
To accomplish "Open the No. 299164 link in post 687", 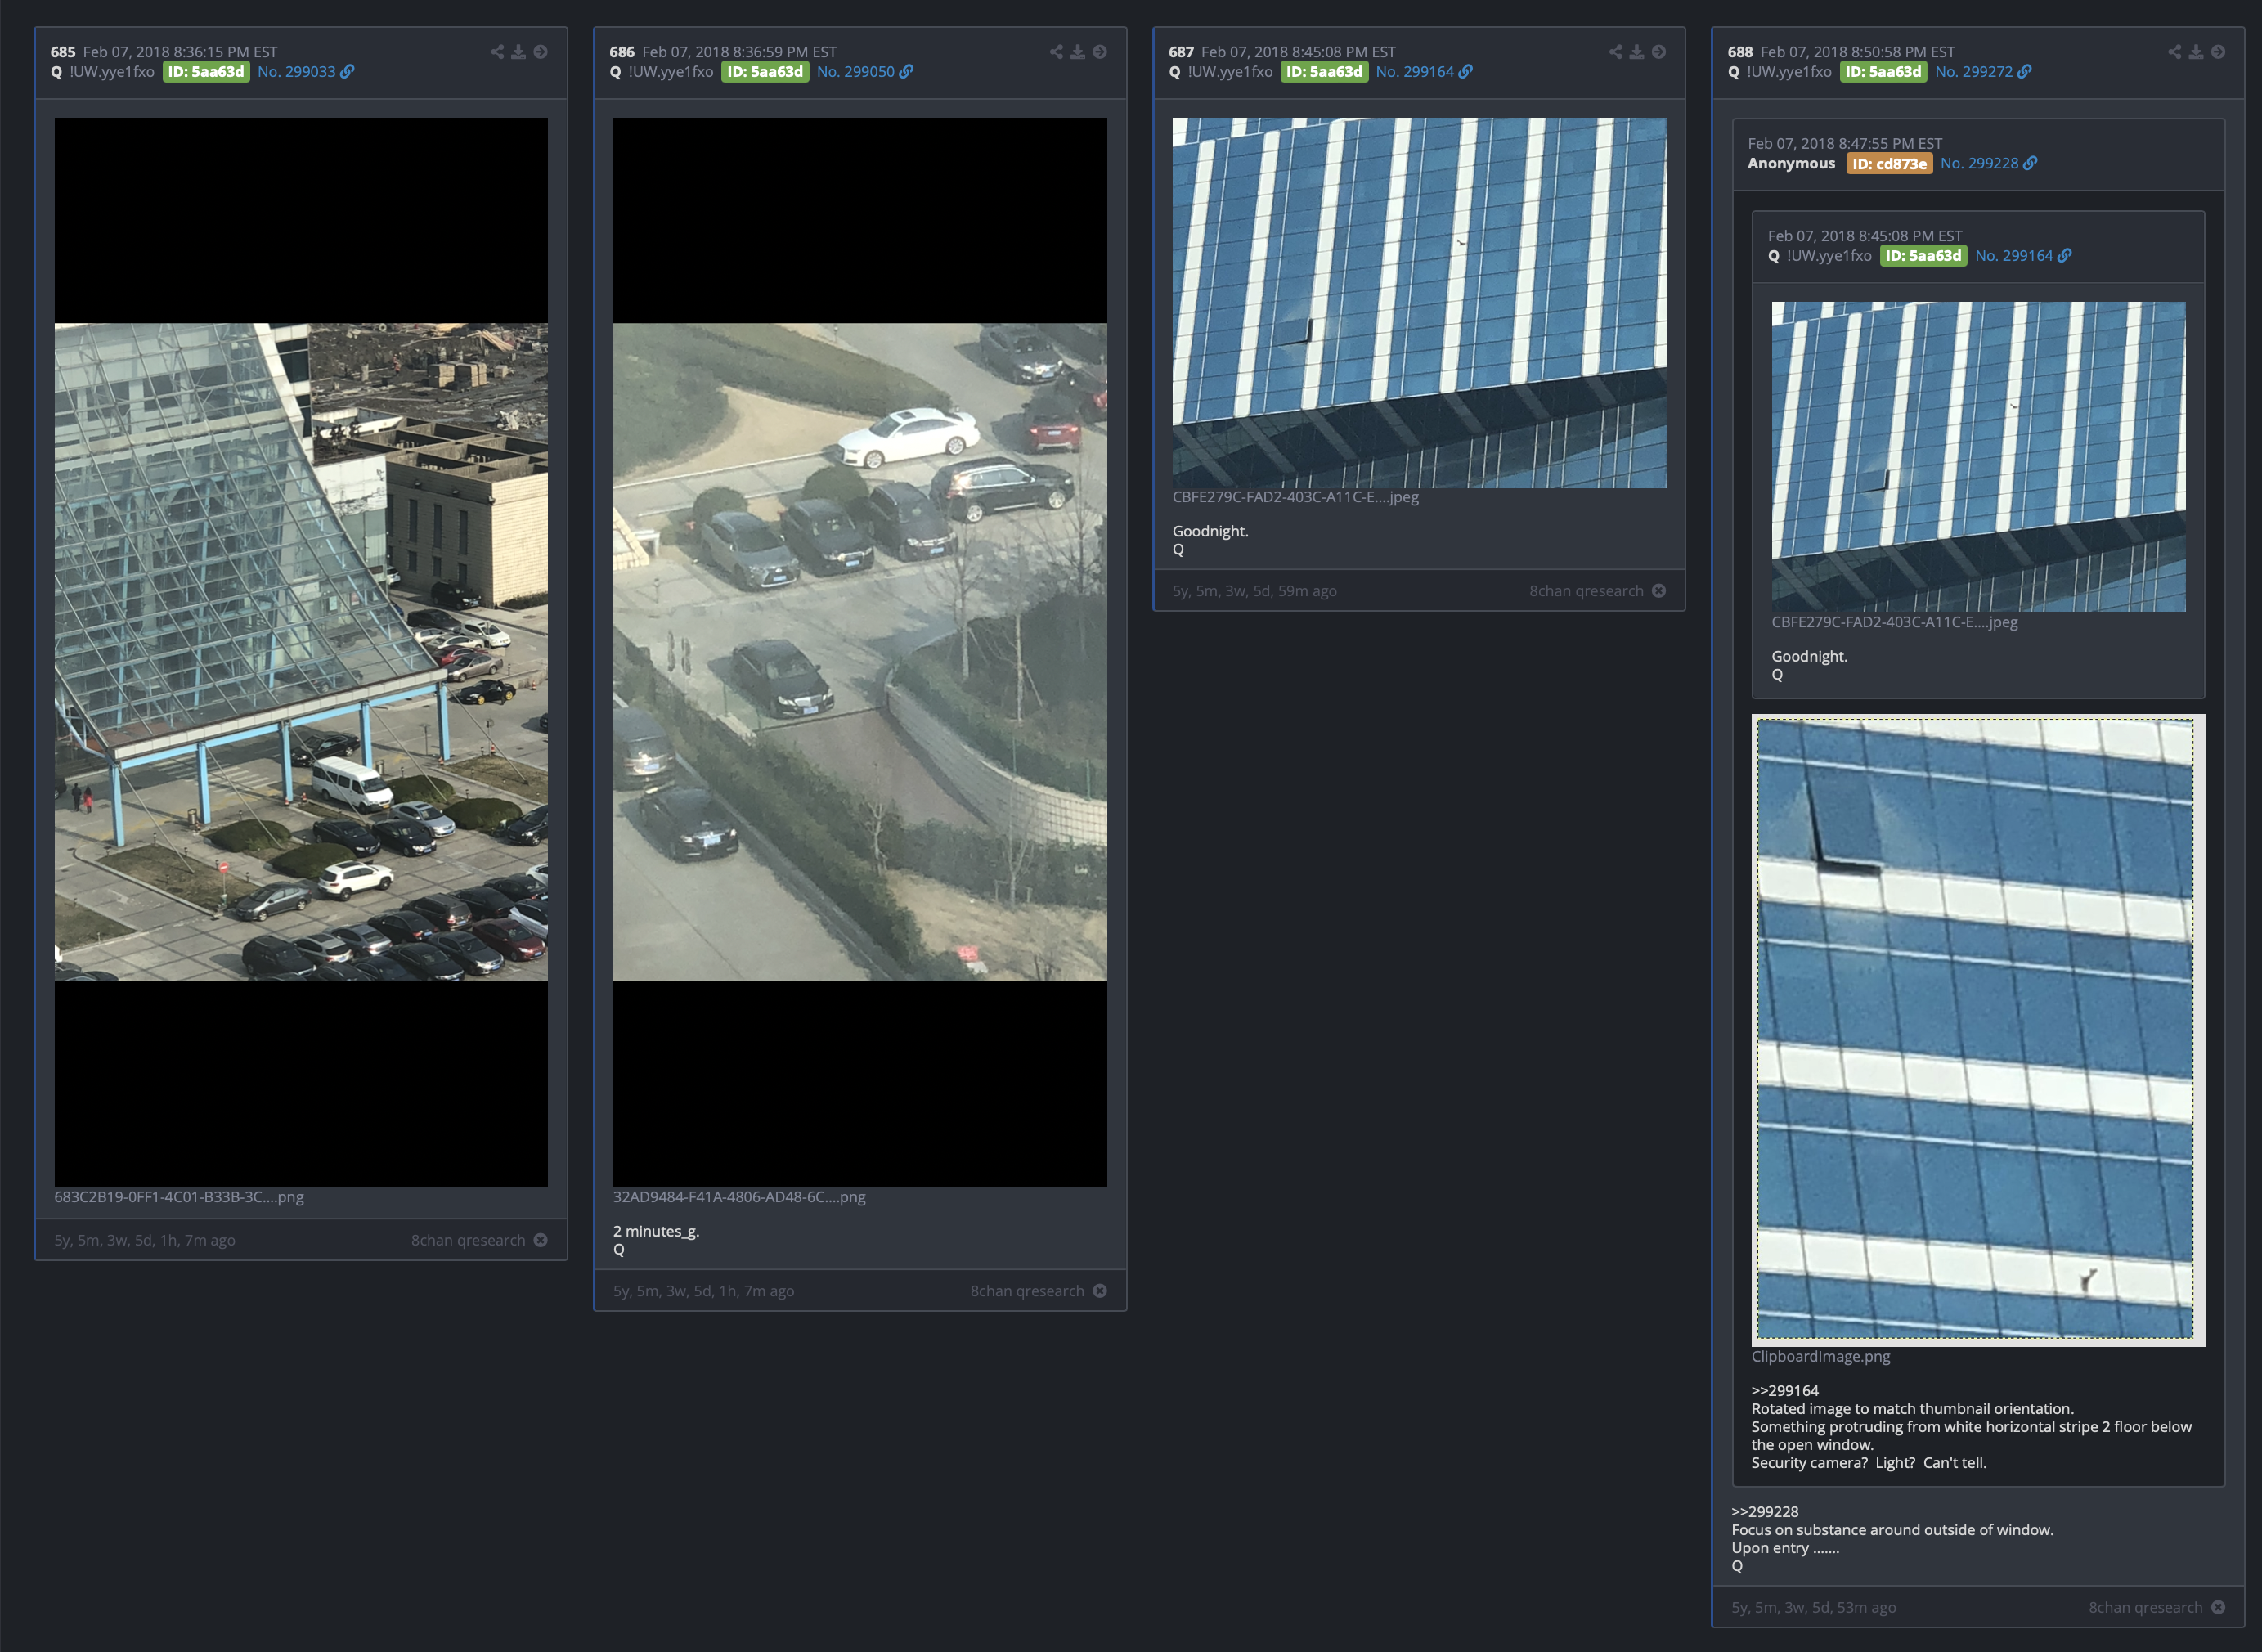I will point(1423,72).
